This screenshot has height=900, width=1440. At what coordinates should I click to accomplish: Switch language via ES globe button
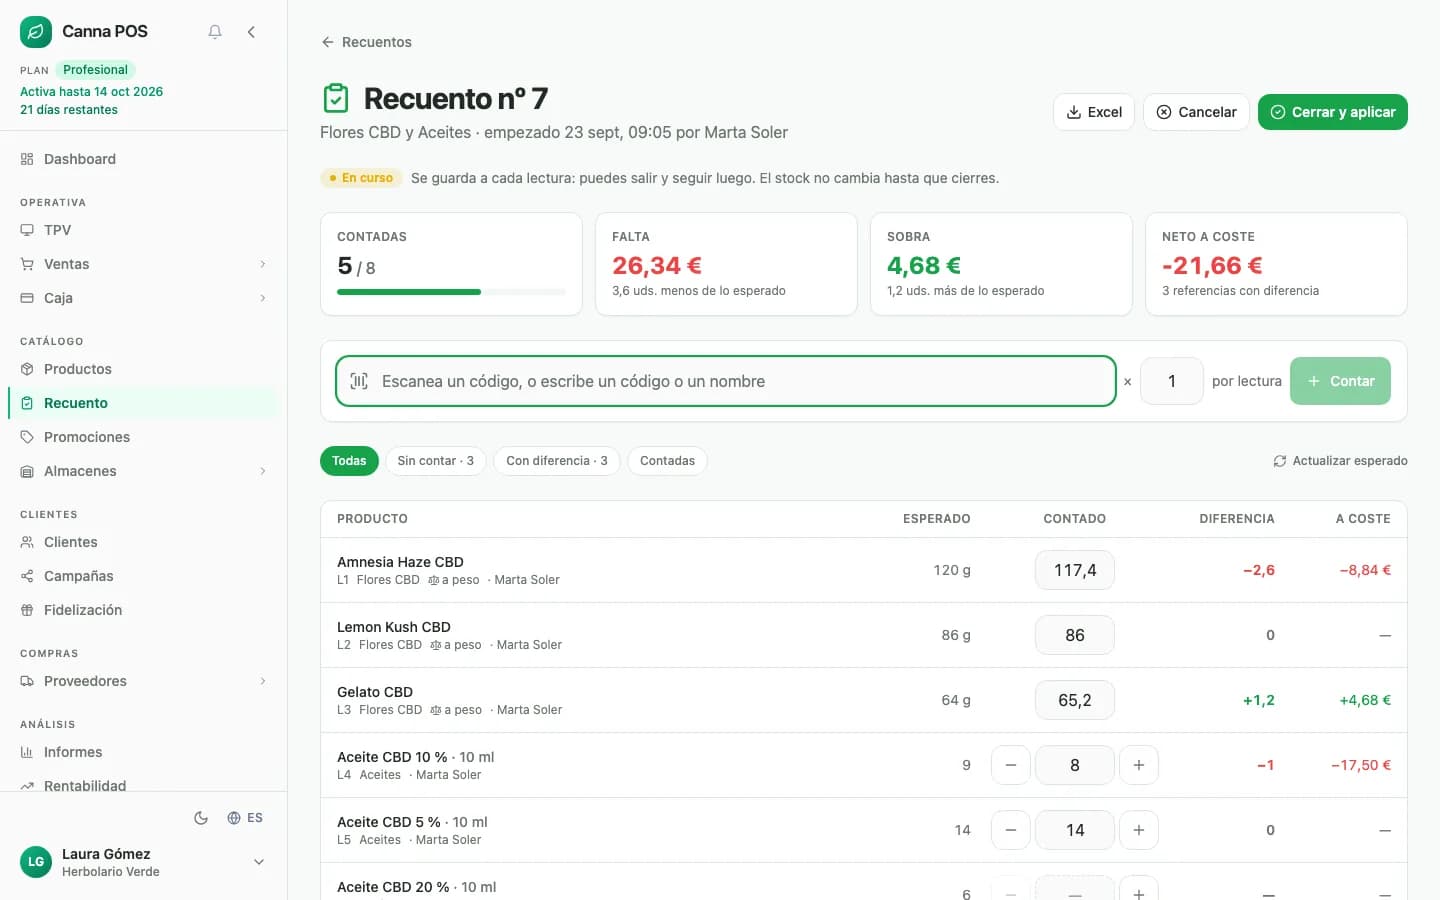(245, 818)
